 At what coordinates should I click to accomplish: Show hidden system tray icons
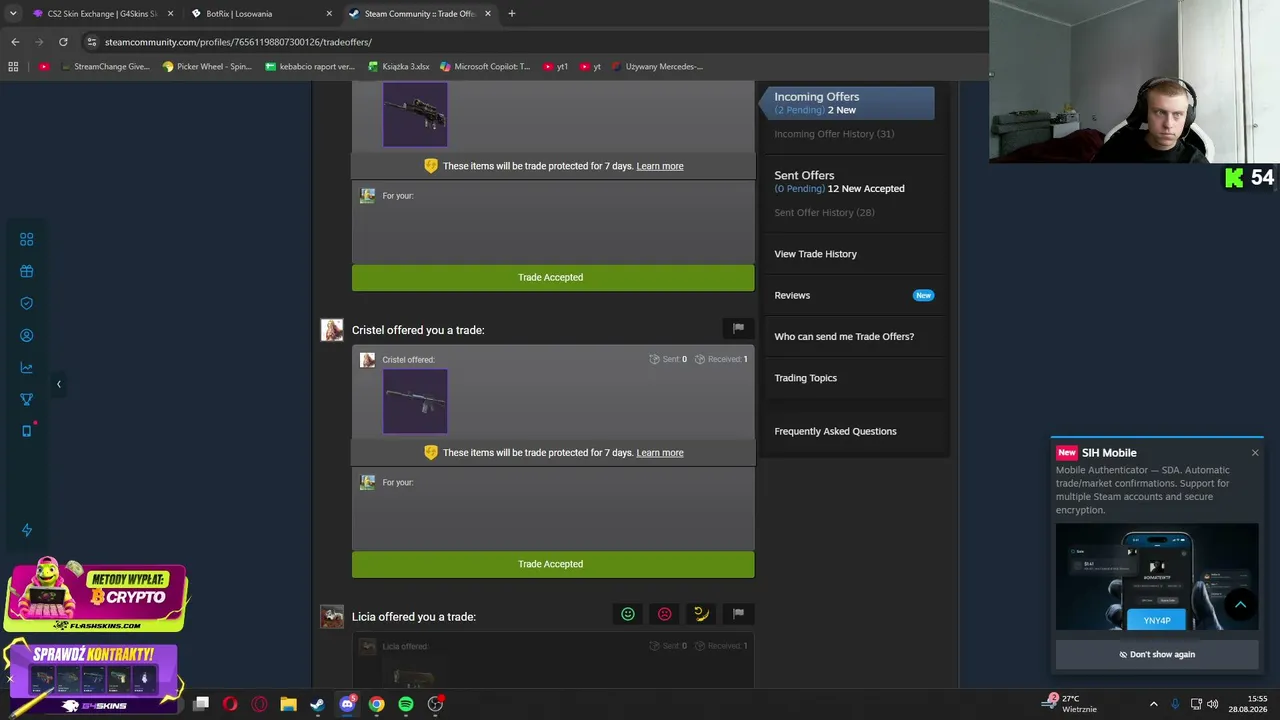click(1154, 704)
